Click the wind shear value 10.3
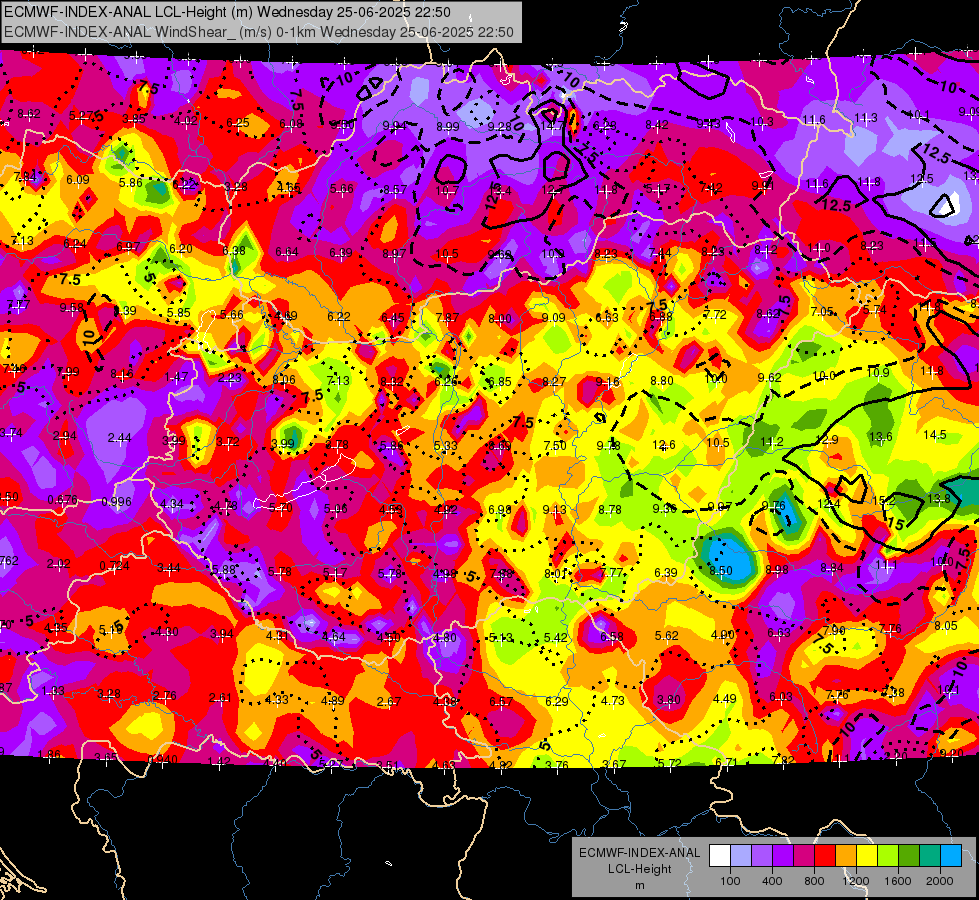The width and height of the screenshot is (979, 900). 762,122
